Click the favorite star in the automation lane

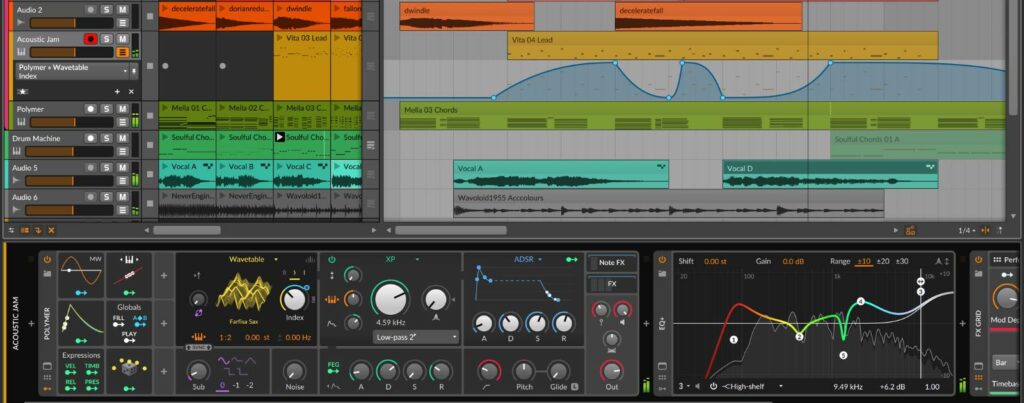click(23, 92)
